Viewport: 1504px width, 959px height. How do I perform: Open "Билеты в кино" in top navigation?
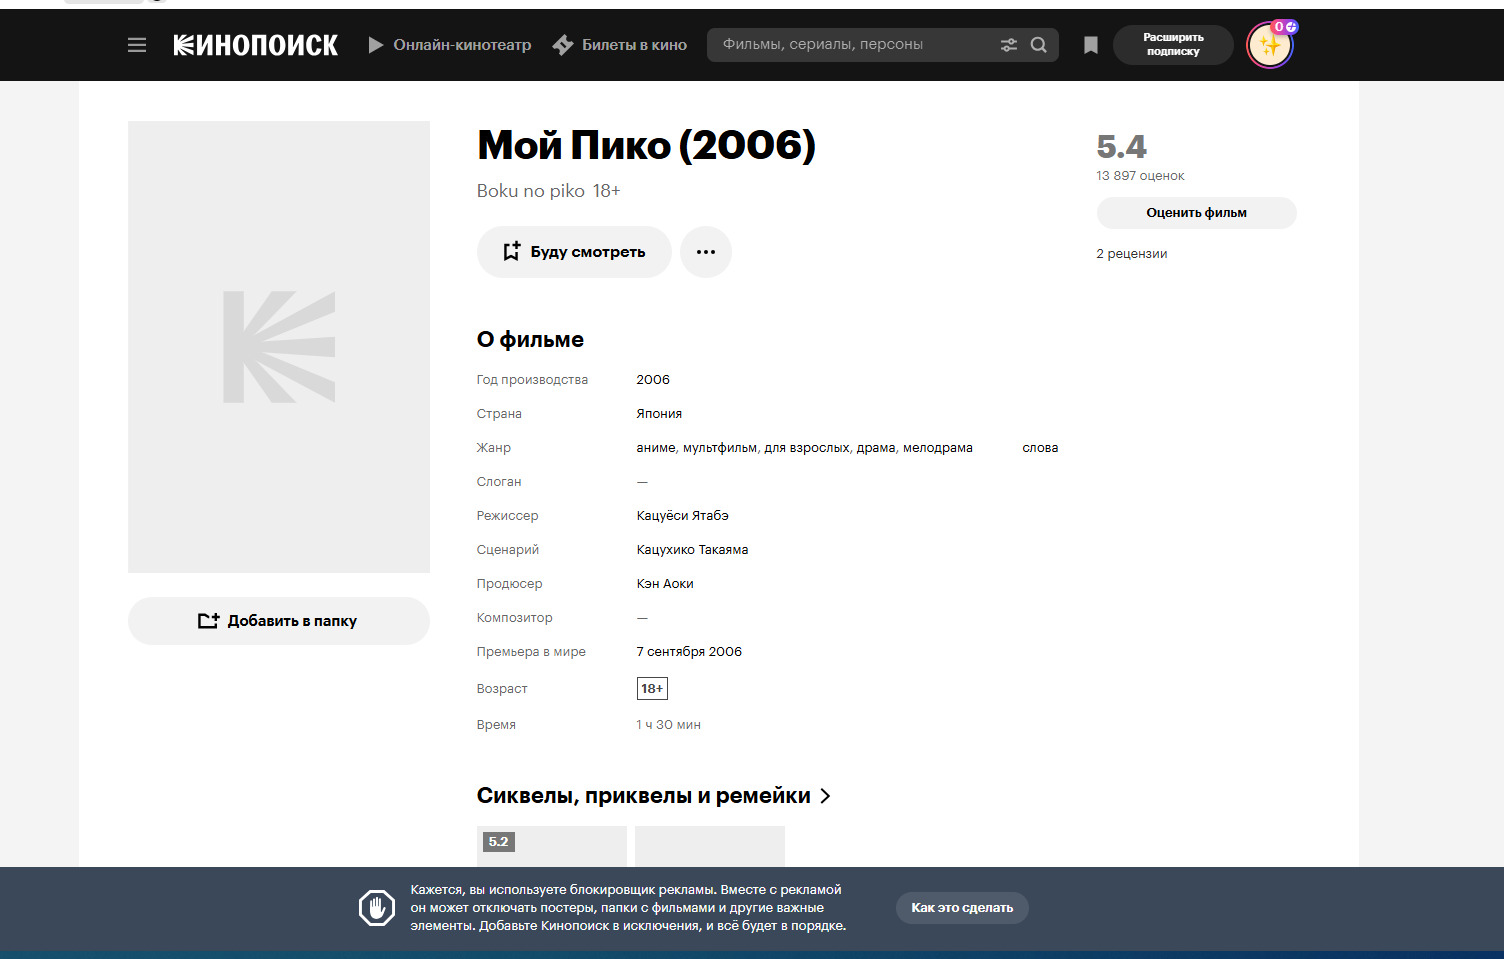click(x=620, y=45)
